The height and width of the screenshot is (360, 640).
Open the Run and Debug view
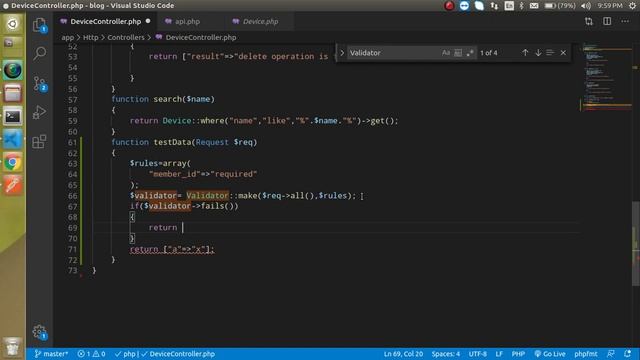click(39, 112)
